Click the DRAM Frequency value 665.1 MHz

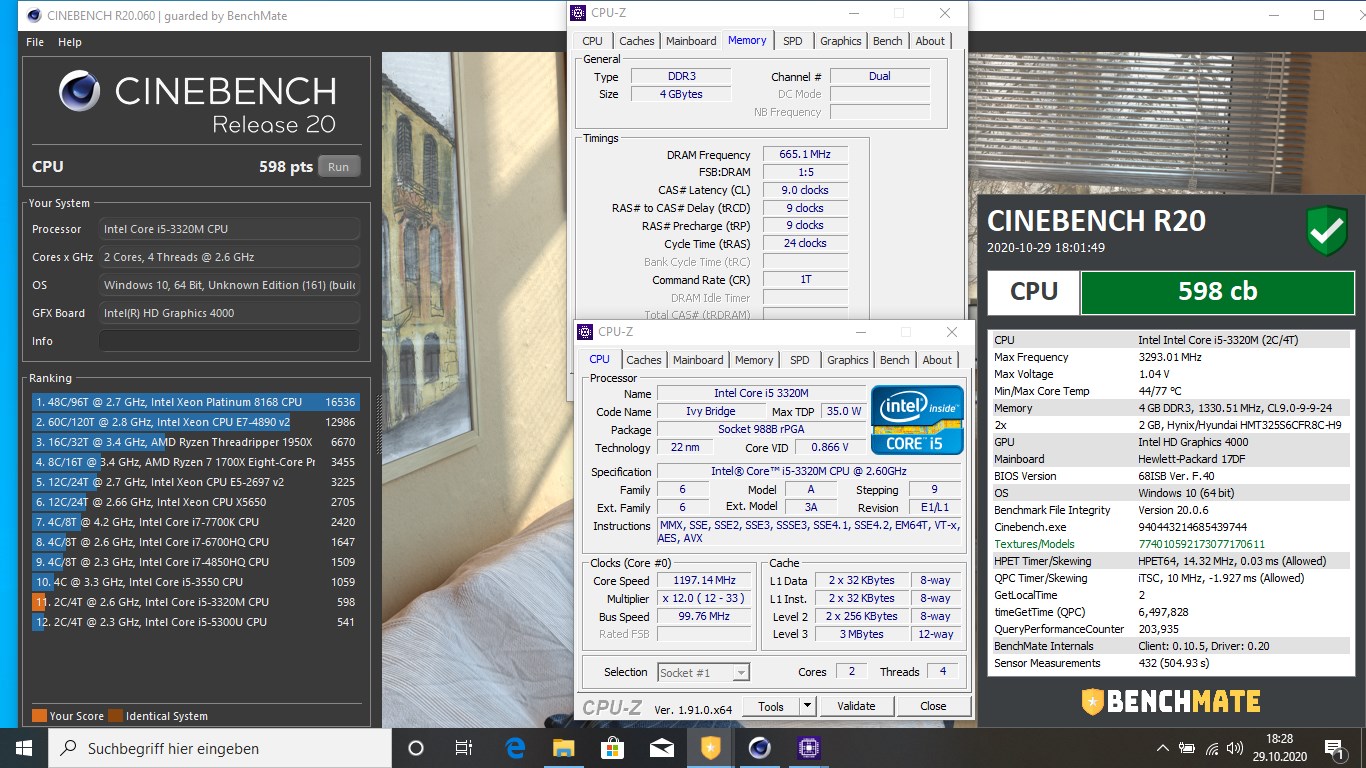click(805, 155)
